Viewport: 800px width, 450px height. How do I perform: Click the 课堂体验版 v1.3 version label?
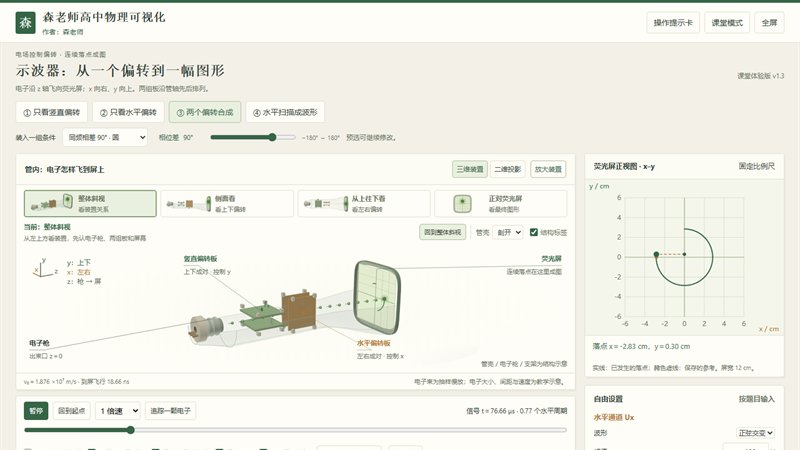pos(761,76)
